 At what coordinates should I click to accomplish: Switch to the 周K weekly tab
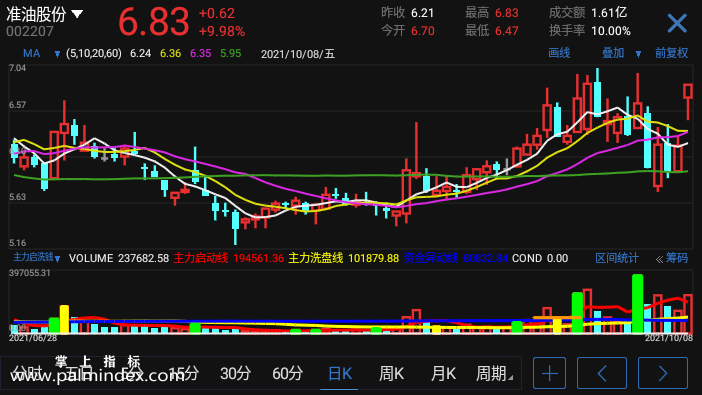click(x=392, y=374)
